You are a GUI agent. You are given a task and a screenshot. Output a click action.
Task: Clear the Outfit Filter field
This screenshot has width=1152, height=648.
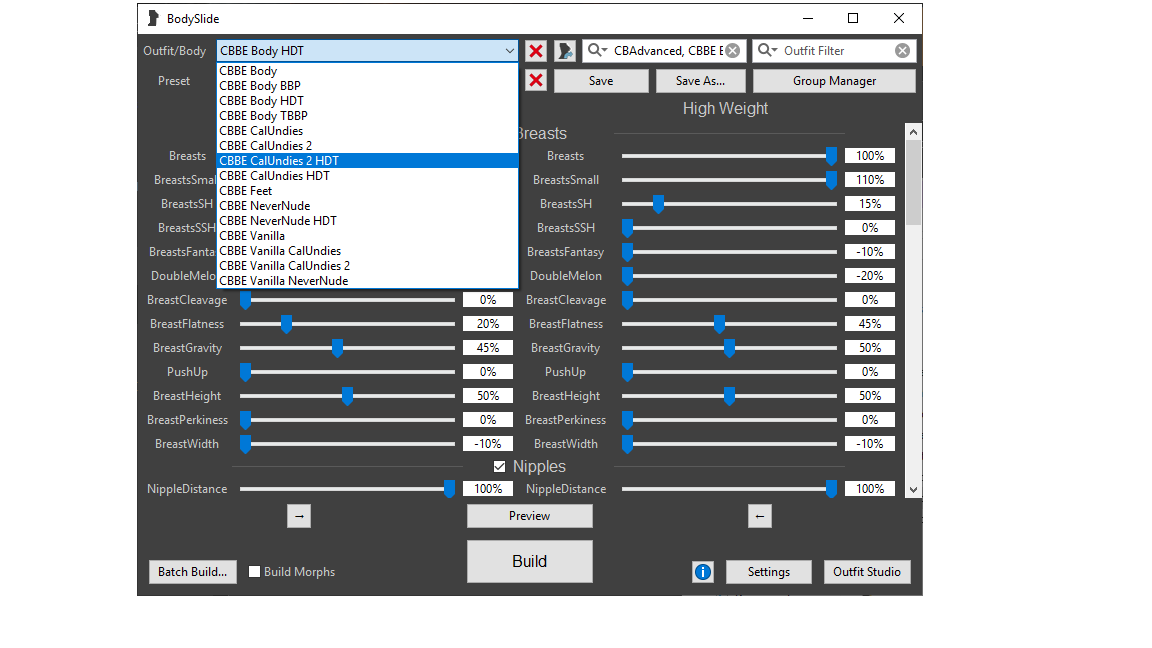pyautogui.click(x=902, y=51)
